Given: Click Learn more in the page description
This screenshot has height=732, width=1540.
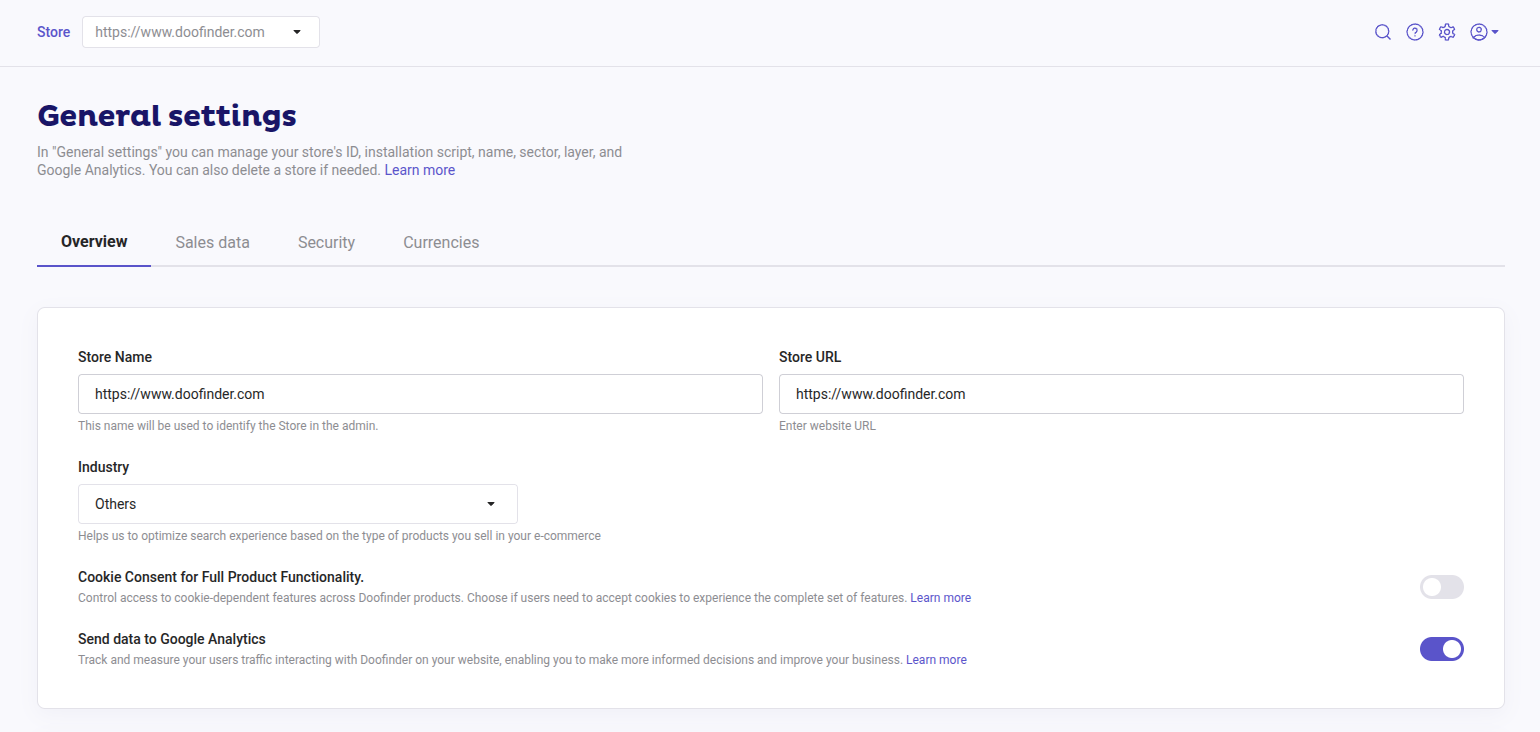Looking at the screenshot, I should pos(419,169).
